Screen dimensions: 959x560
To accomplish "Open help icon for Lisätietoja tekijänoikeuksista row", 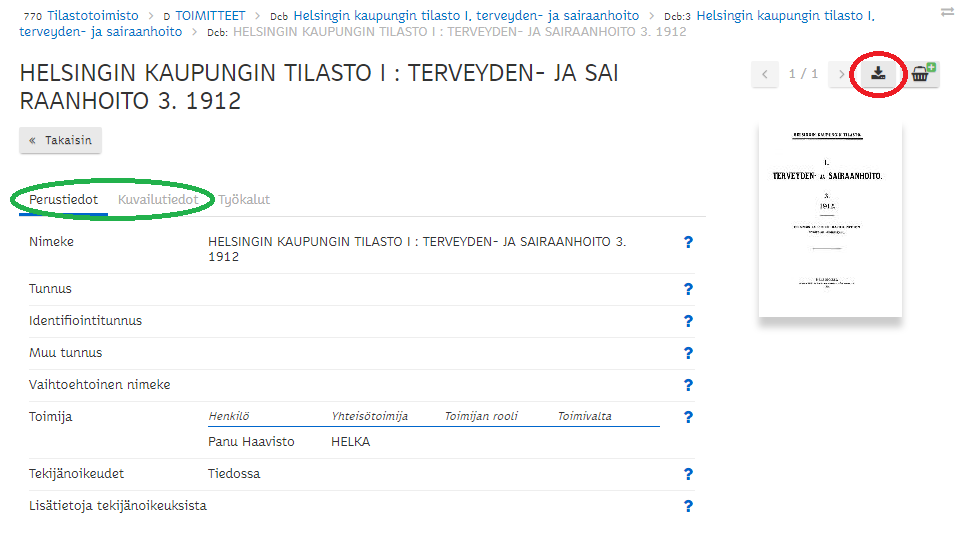I will coord(688,506).
